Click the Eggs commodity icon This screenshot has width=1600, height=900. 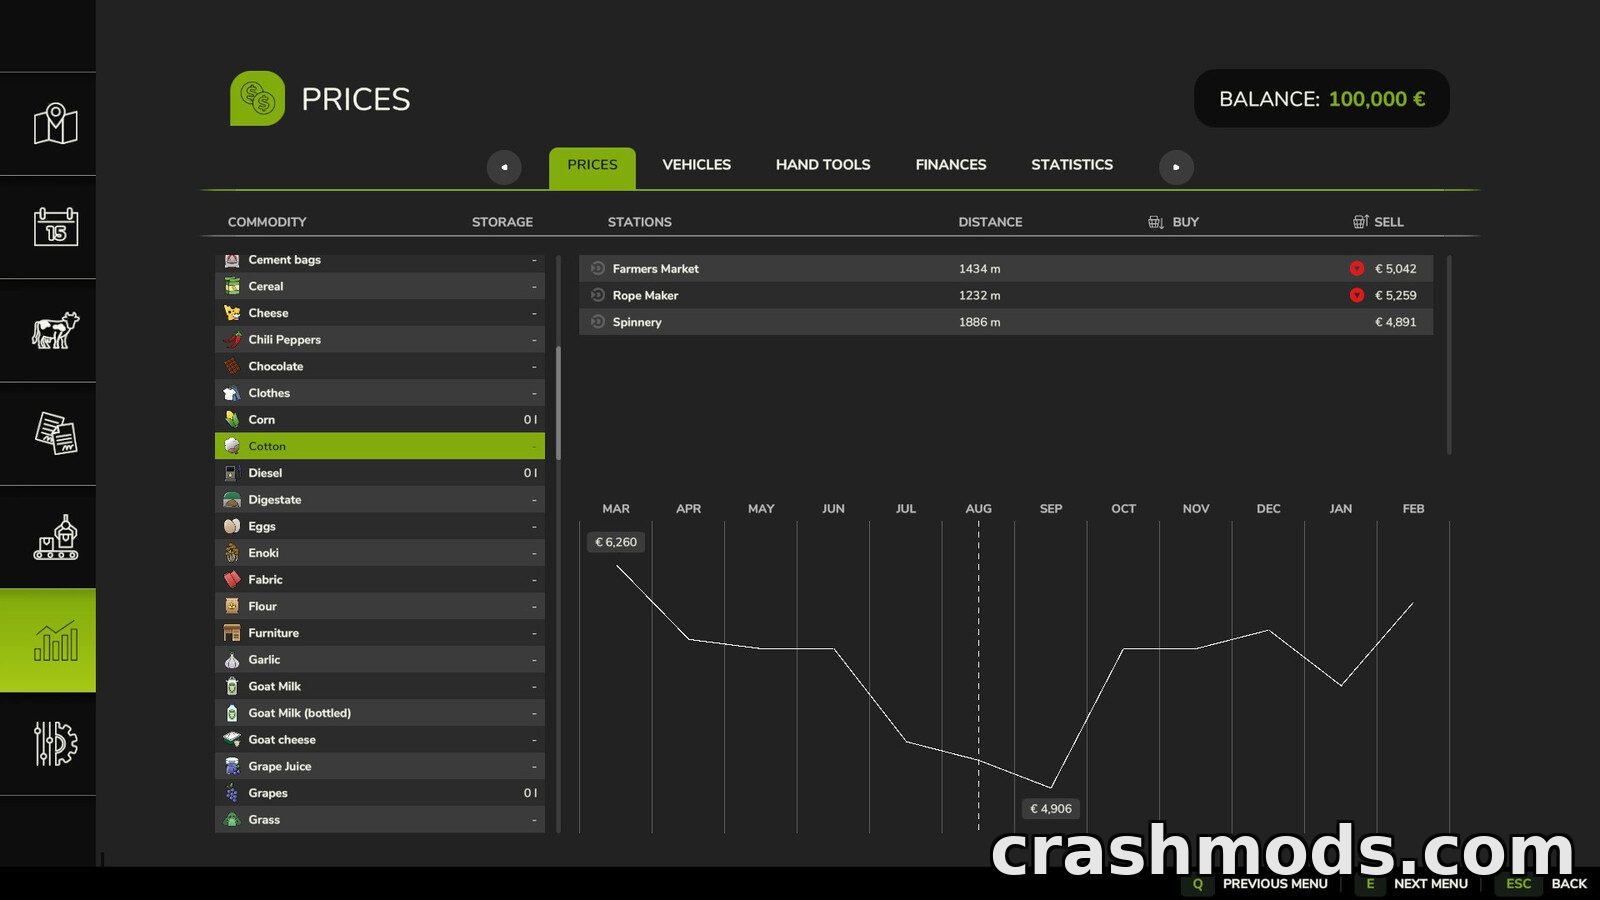click(232, 526)
